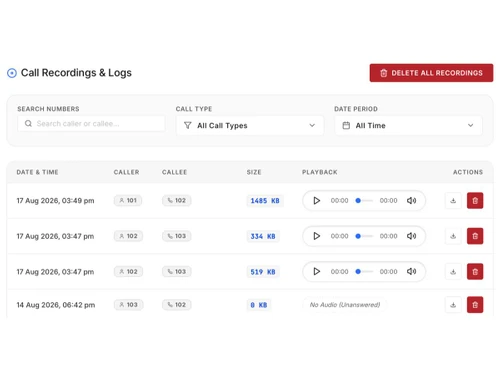Seek the playback slider of the 519 KB recording

pyautogui.click(x=364, y=272)
